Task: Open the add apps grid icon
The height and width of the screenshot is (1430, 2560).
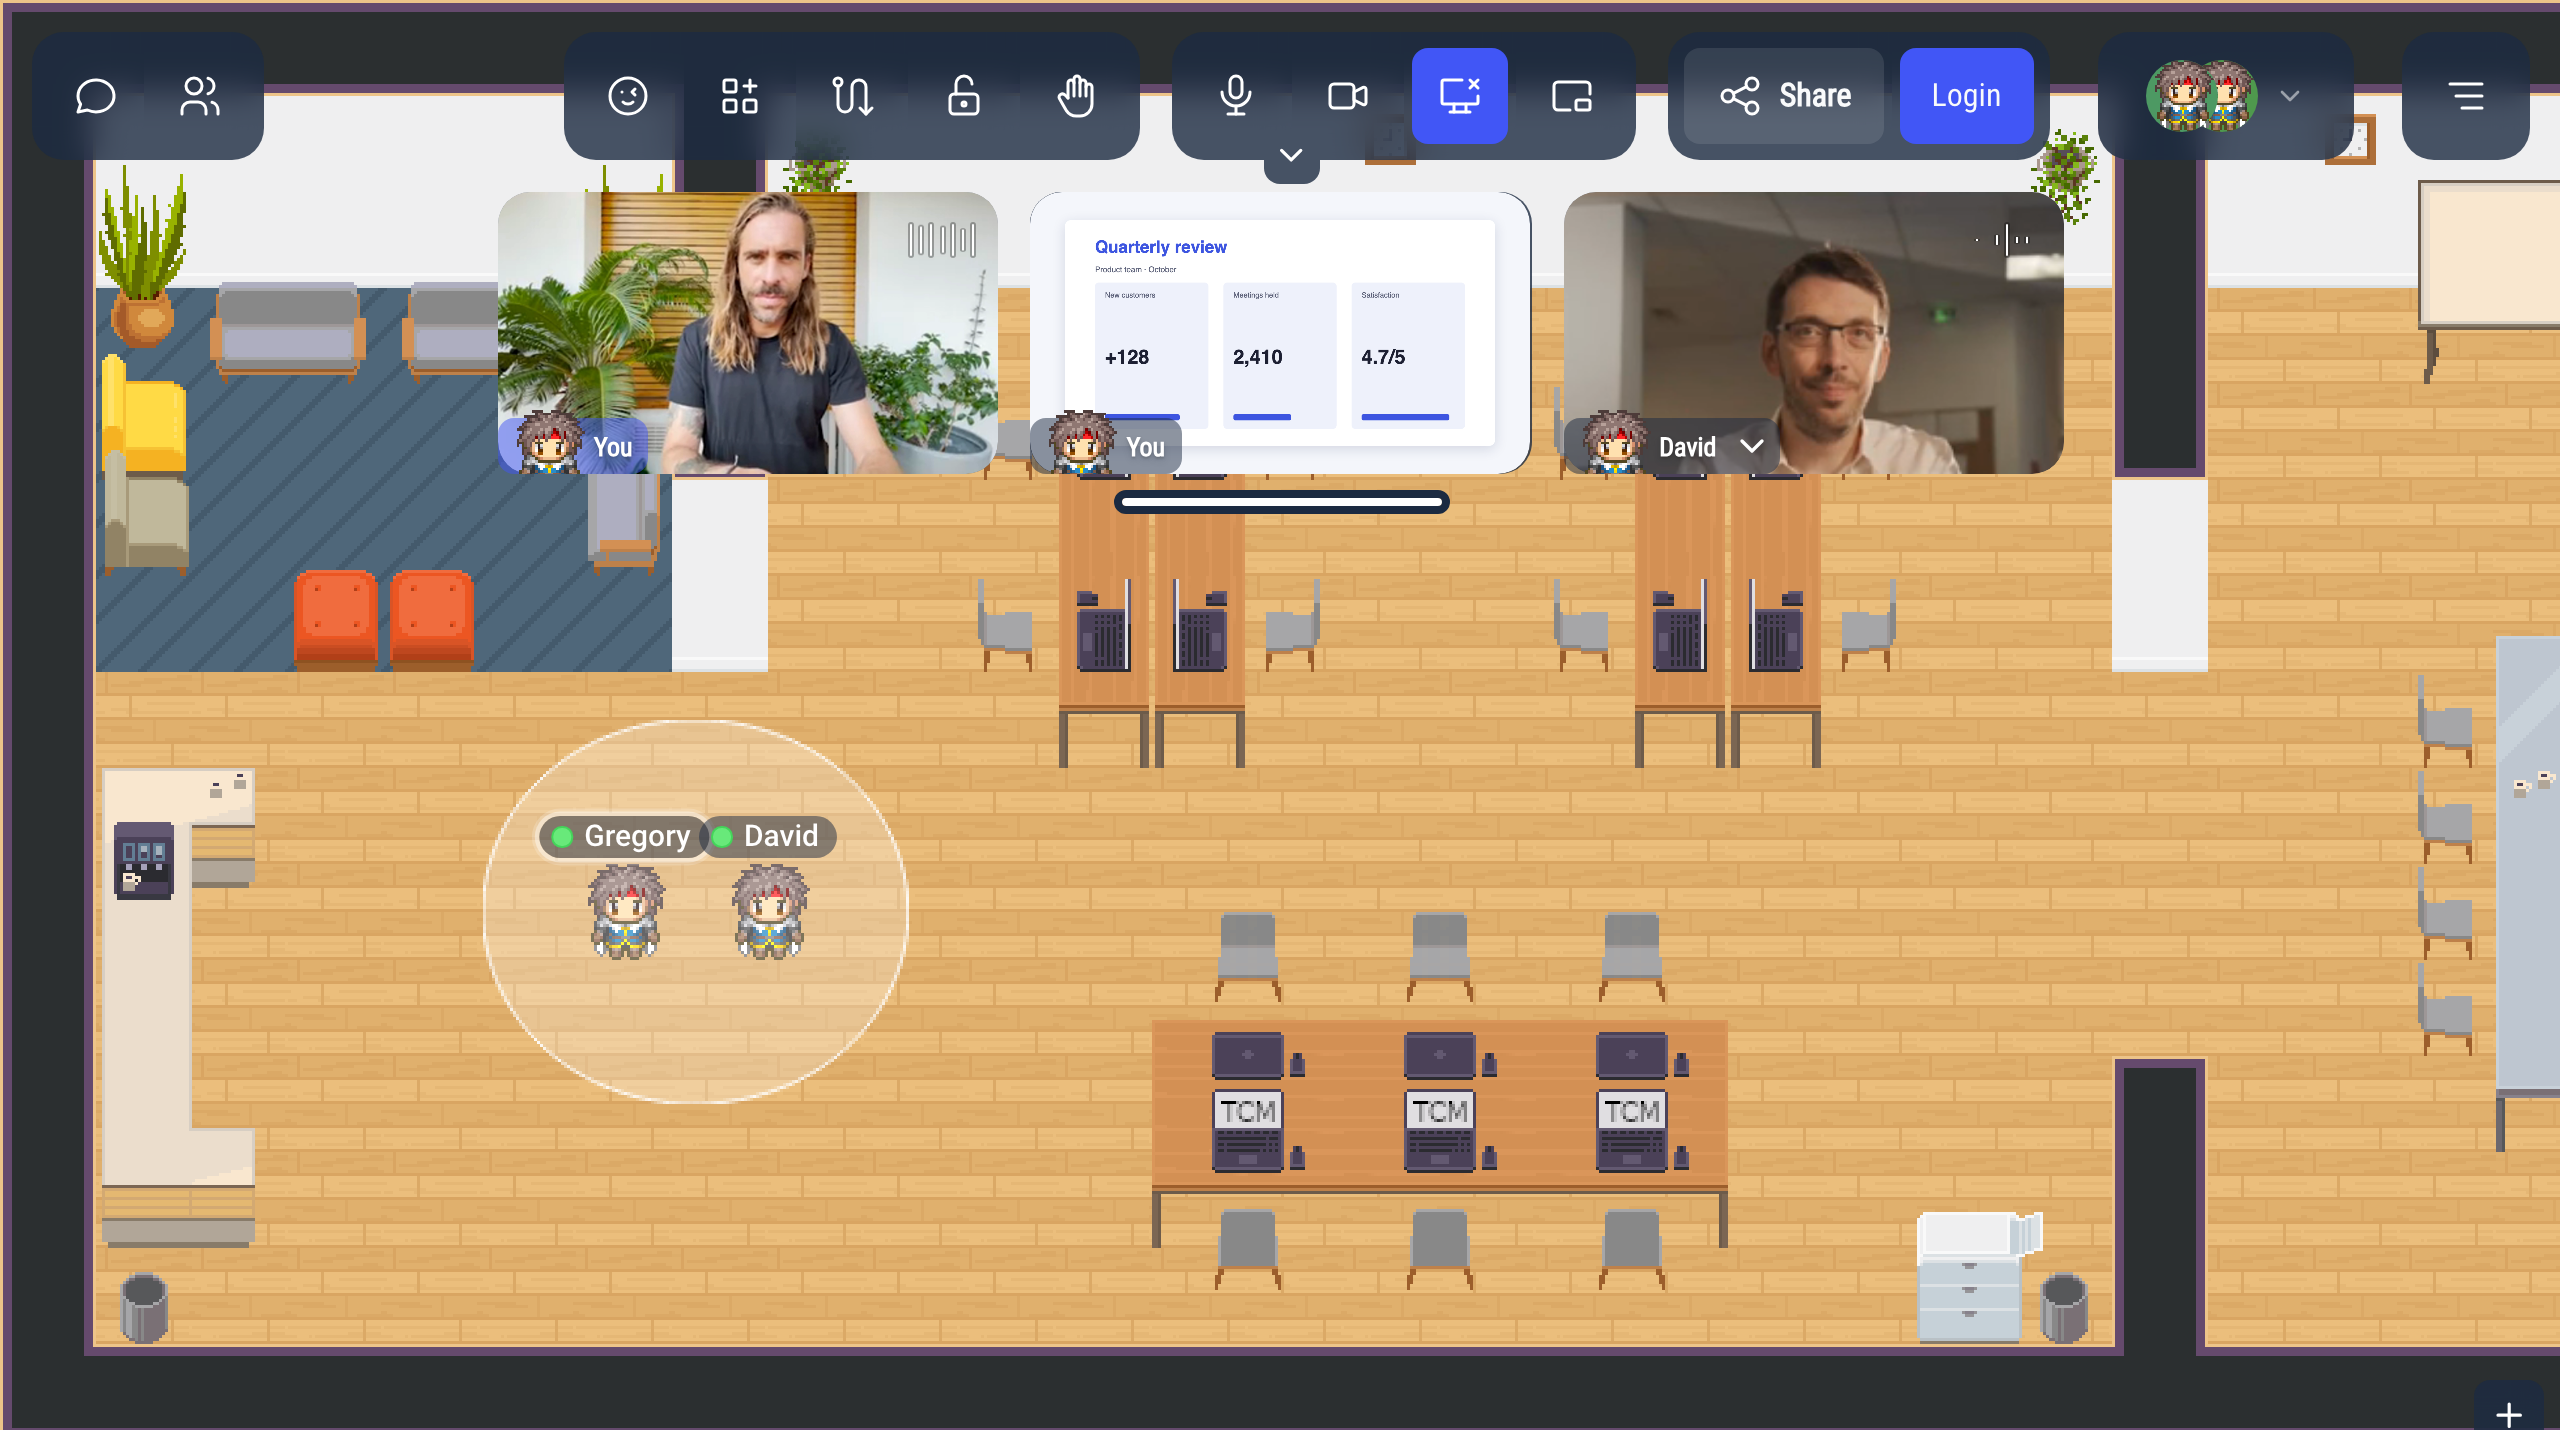Action: tap(740, 96)
